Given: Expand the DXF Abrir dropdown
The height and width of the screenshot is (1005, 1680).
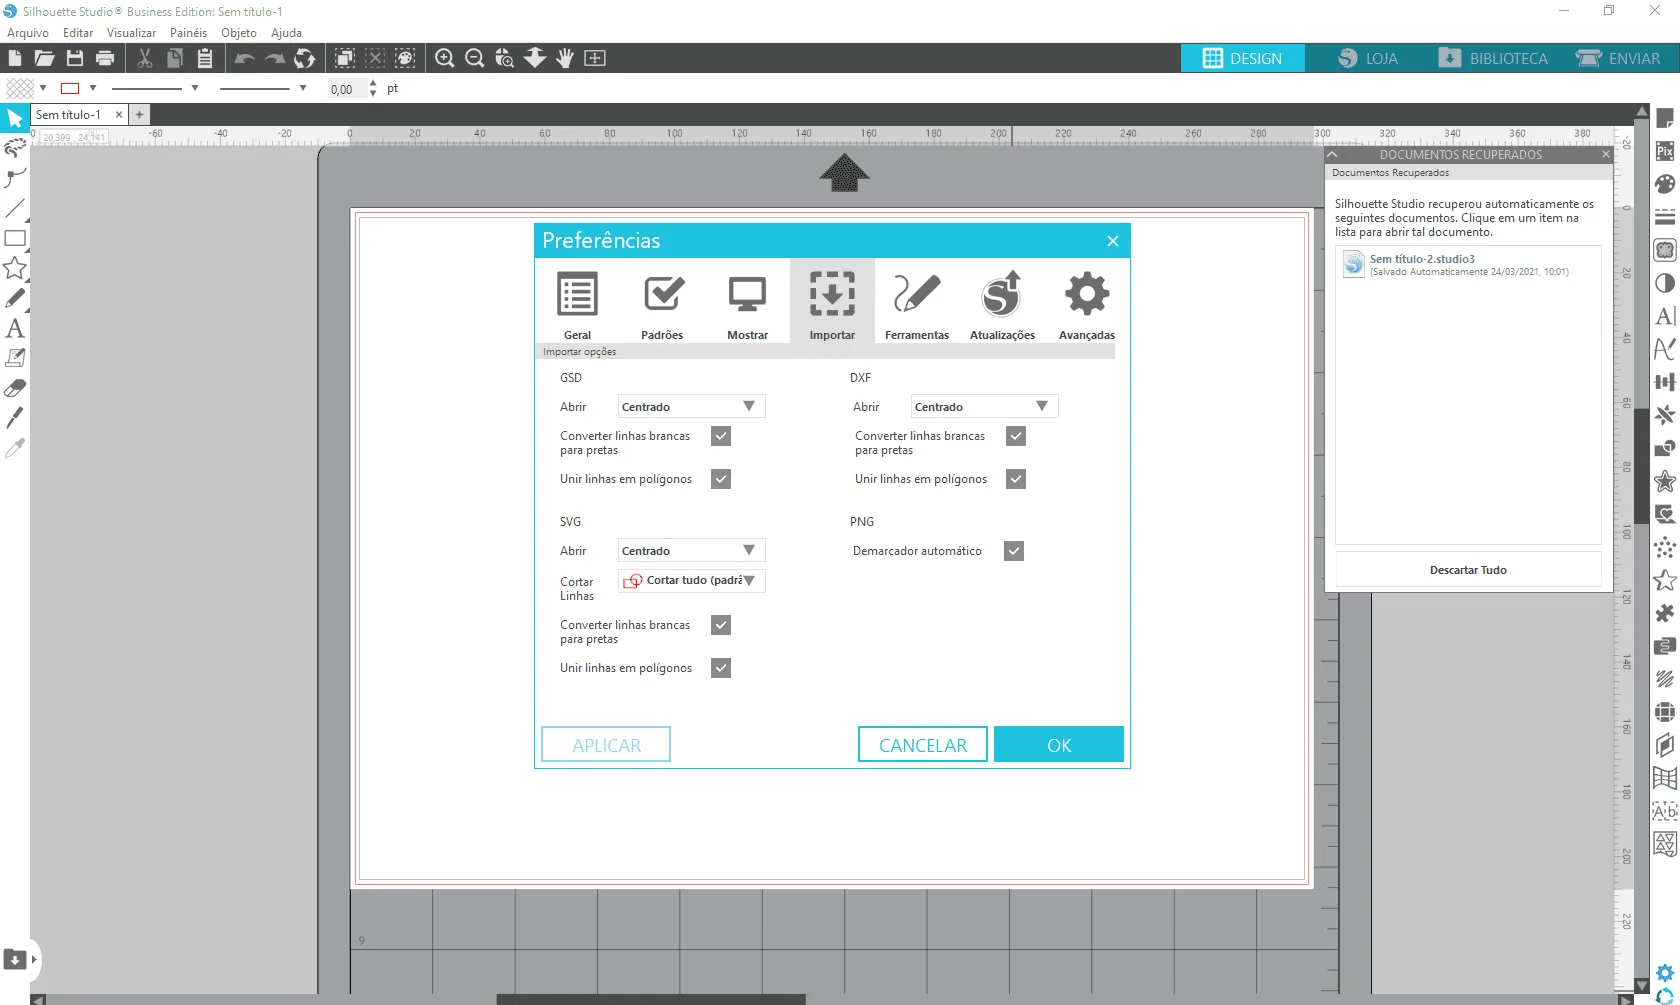Looking at the screenshot, I should [984, 406].
